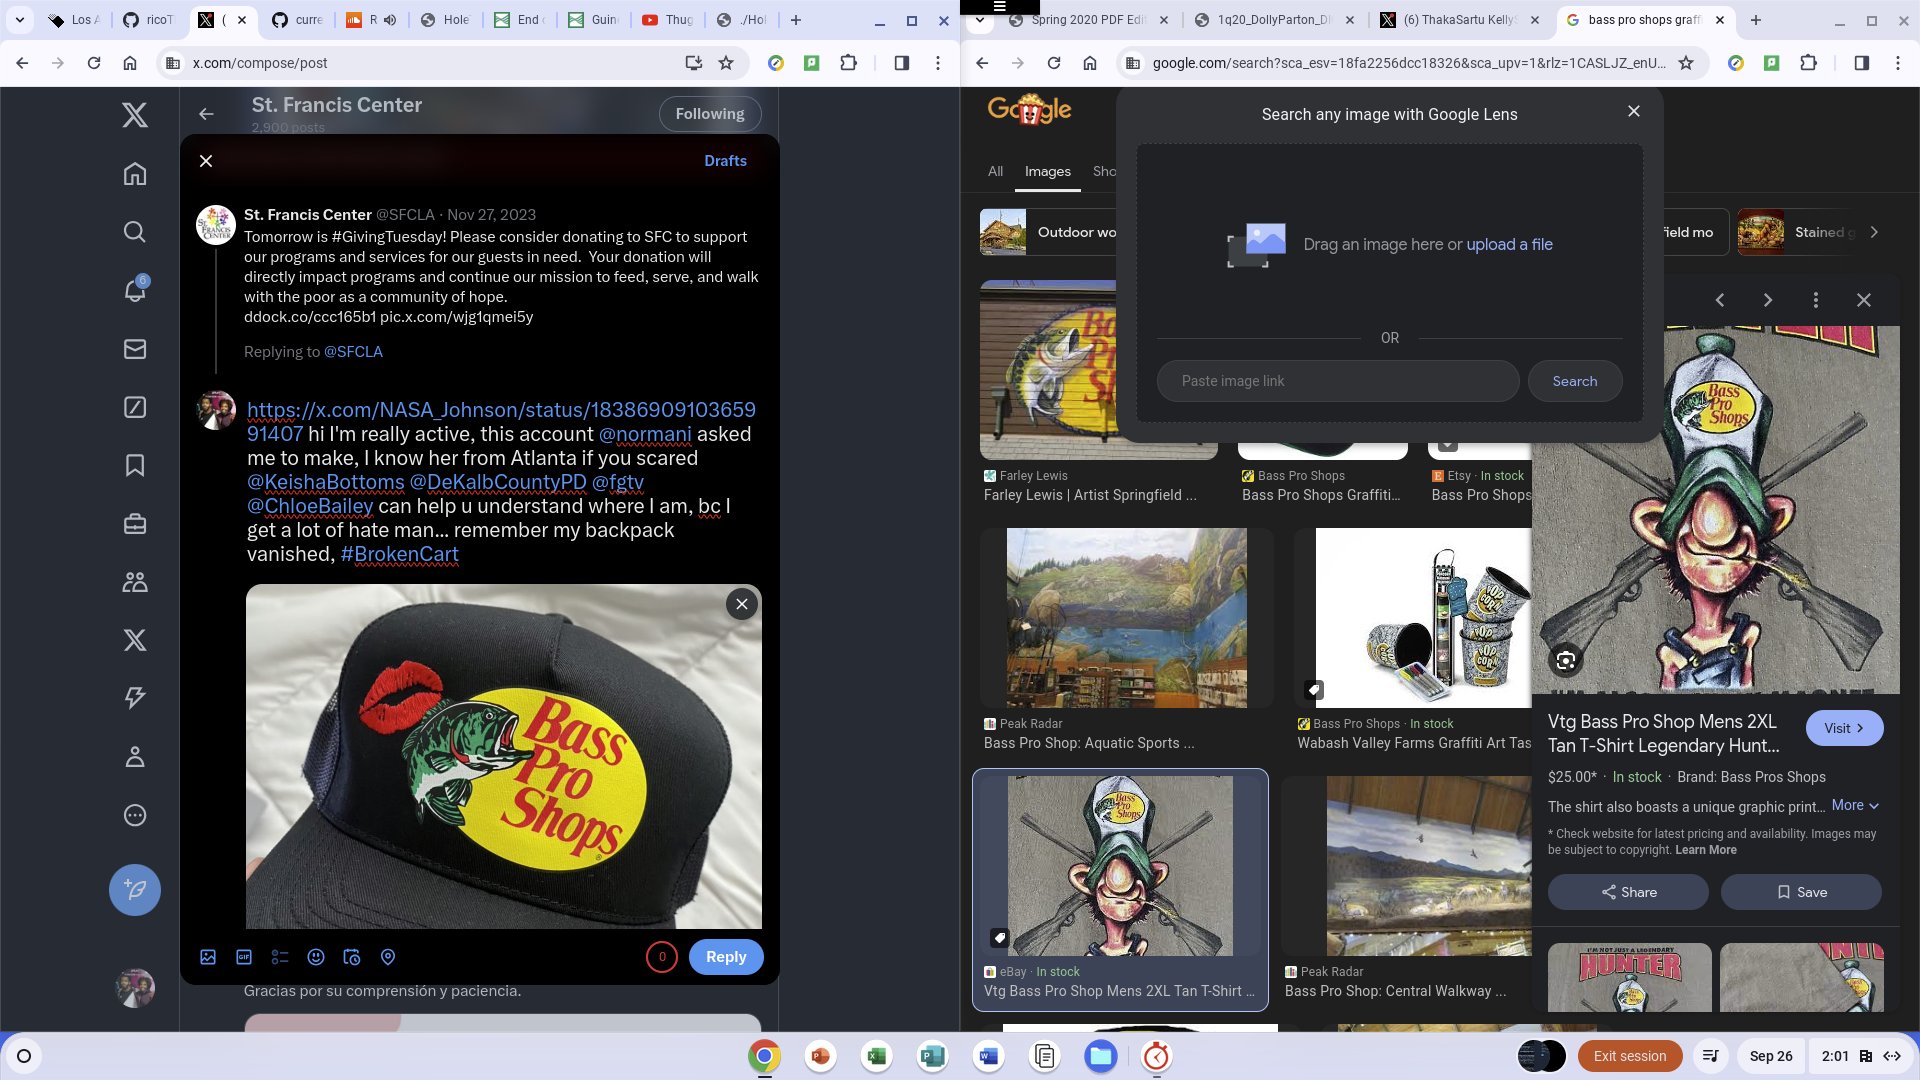Schedule the post icon
Screen dimensions: 1920x1080
point(352,957)
